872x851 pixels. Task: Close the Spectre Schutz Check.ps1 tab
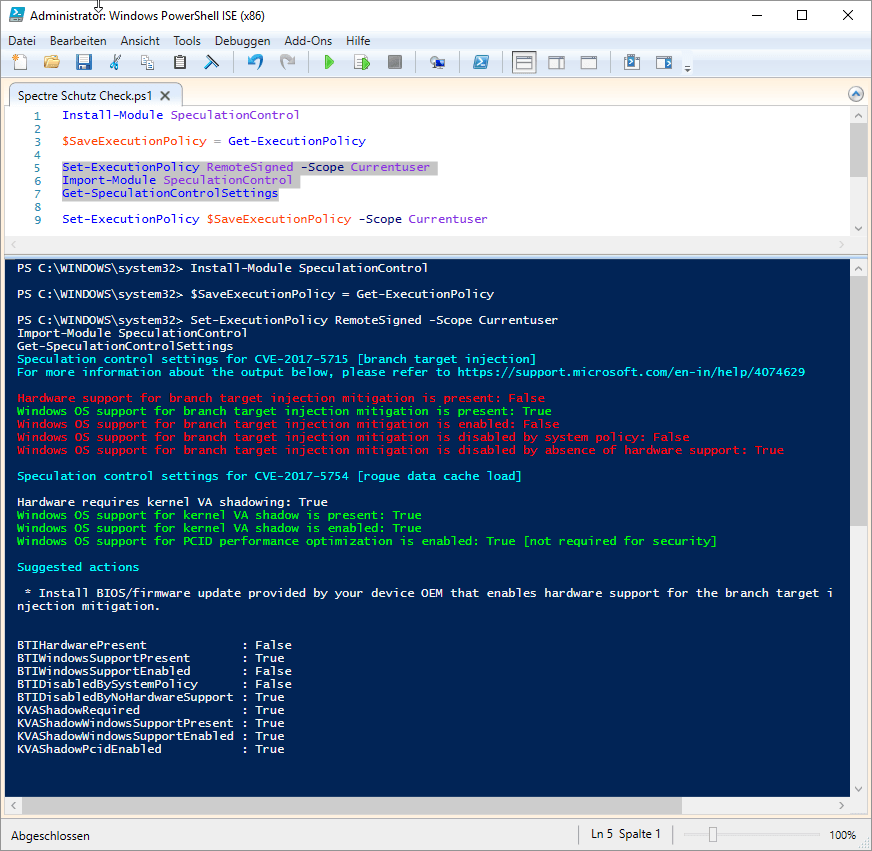[x=165, y=96]
